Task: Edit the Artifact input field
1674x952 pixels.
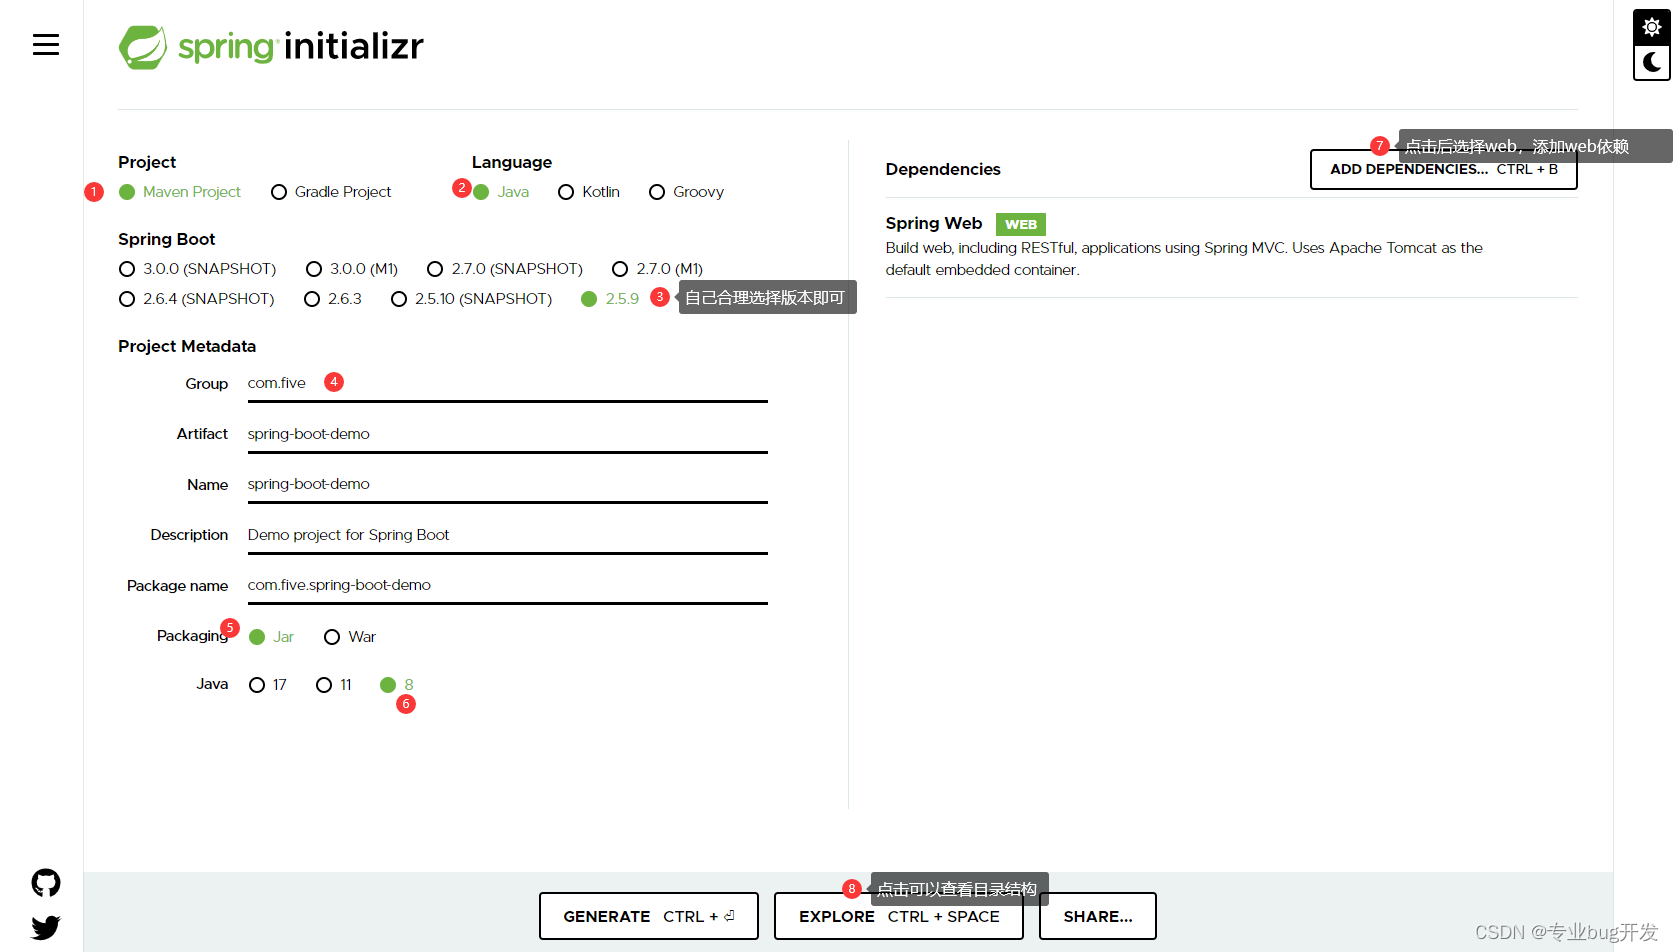Action: [x=507, y=434]
